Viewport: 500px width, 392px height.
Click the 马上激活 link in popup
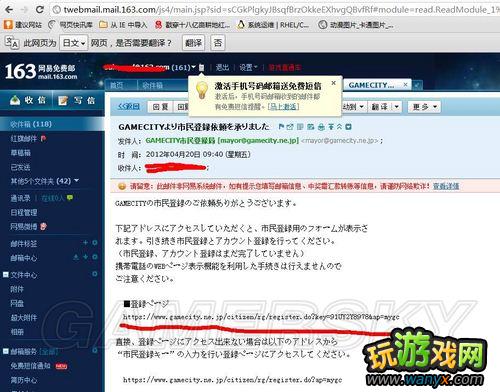point(283,107)
